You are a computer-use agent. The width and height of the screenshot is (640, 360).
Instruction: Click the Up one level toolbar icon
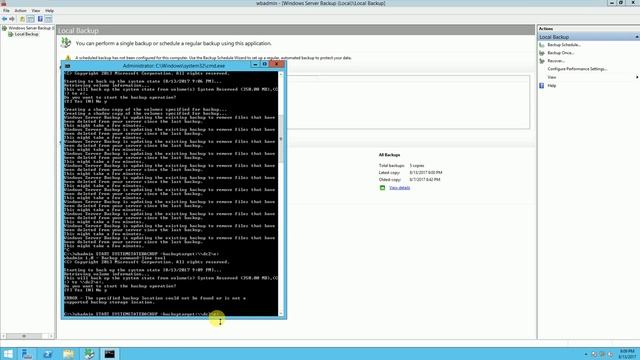pyautogui.click(x=22, y=19)
